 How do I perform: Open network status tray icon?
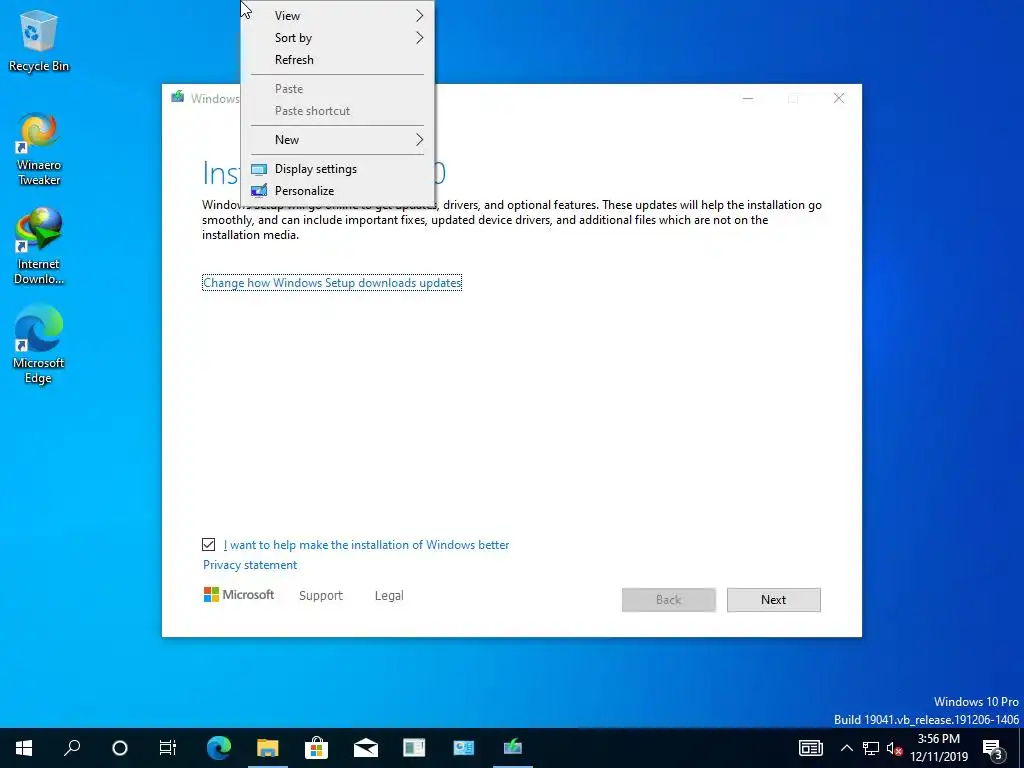871,748
